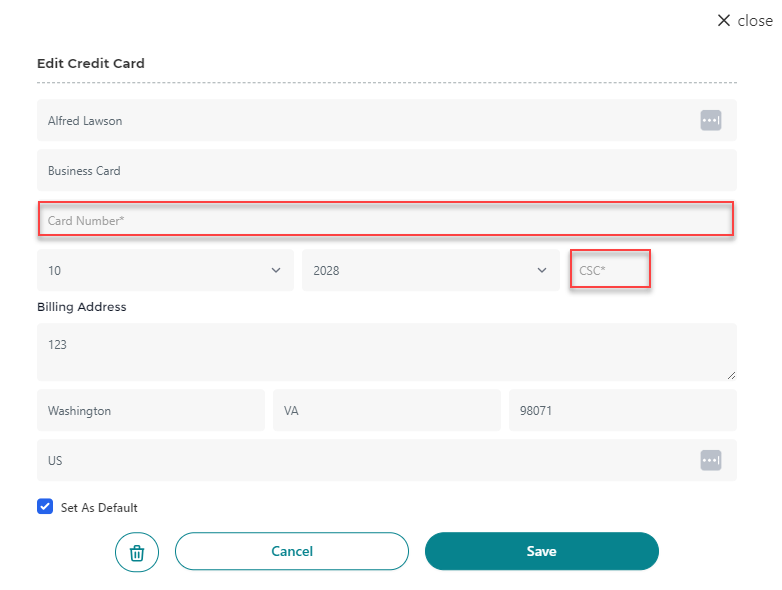Focus the US country field
This screenshot has height=590, width=782.
click(x=360, y=460)
